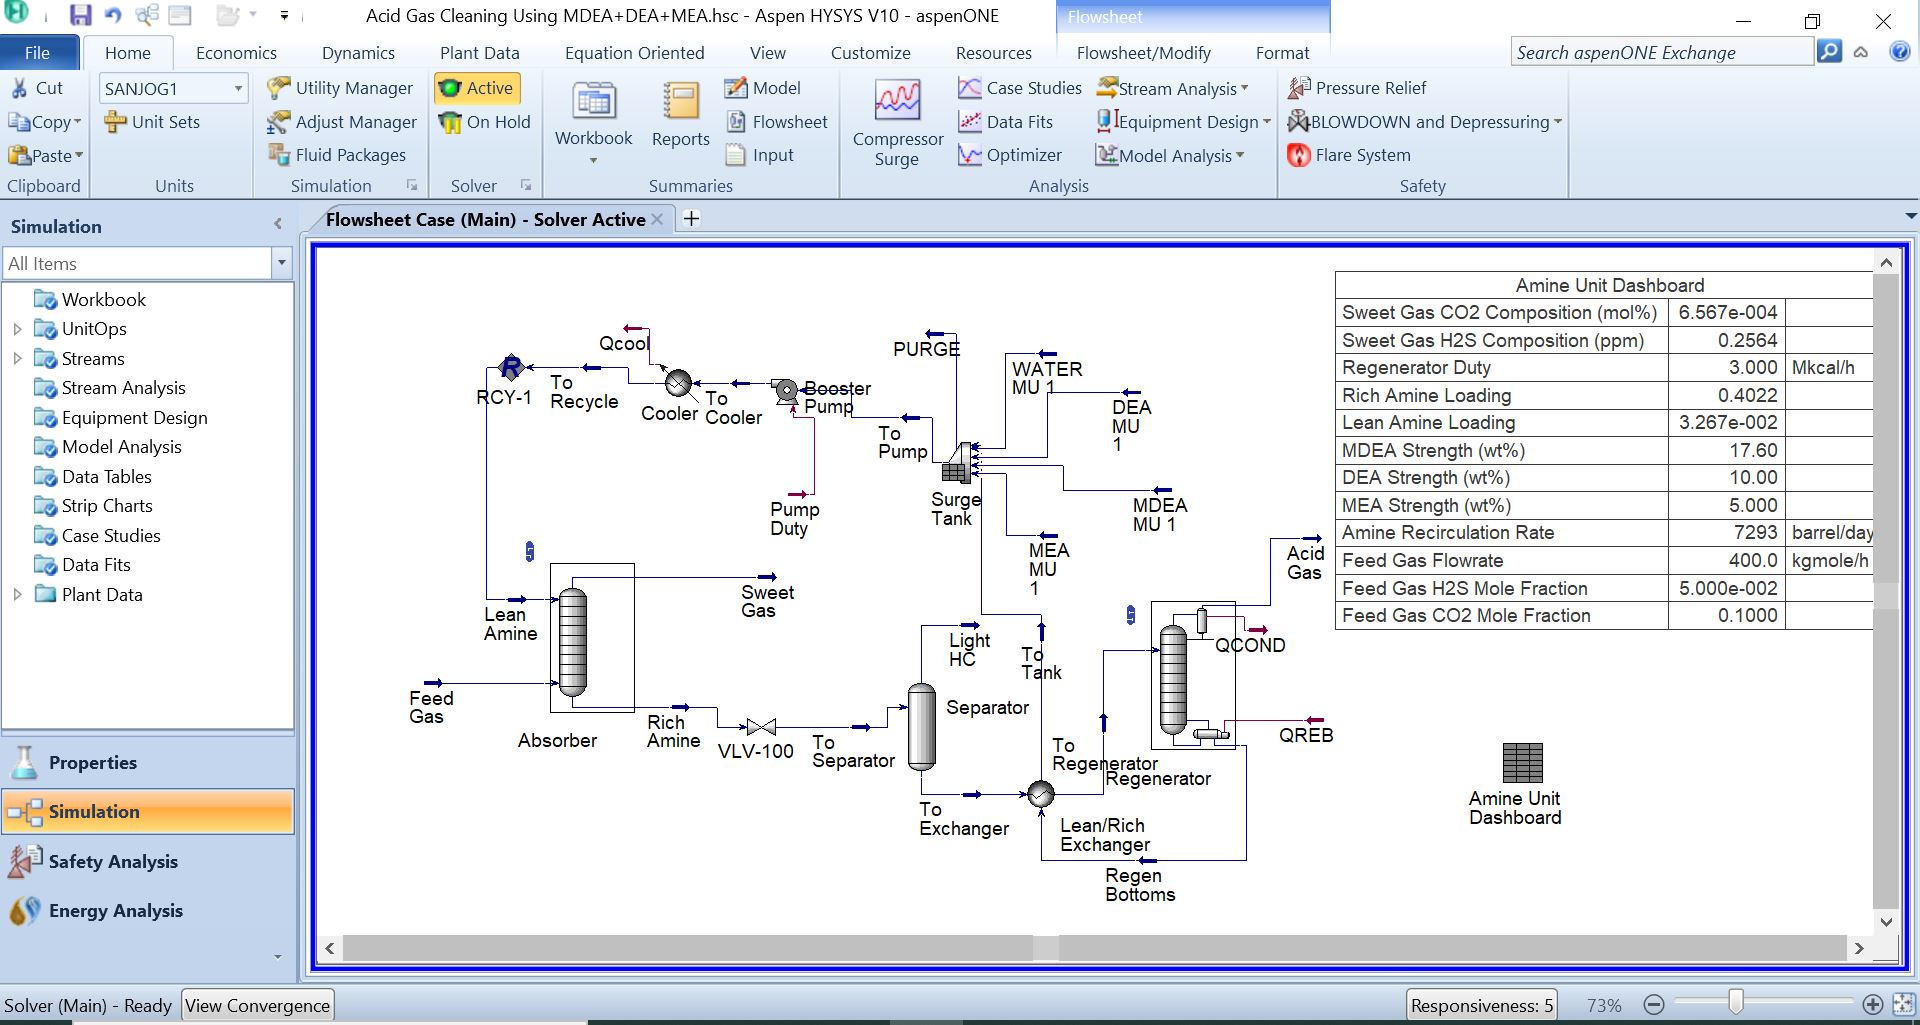Open Flare System
The width and height of the screenshot is (1920, 1025).
click(x=1349, y=155)
